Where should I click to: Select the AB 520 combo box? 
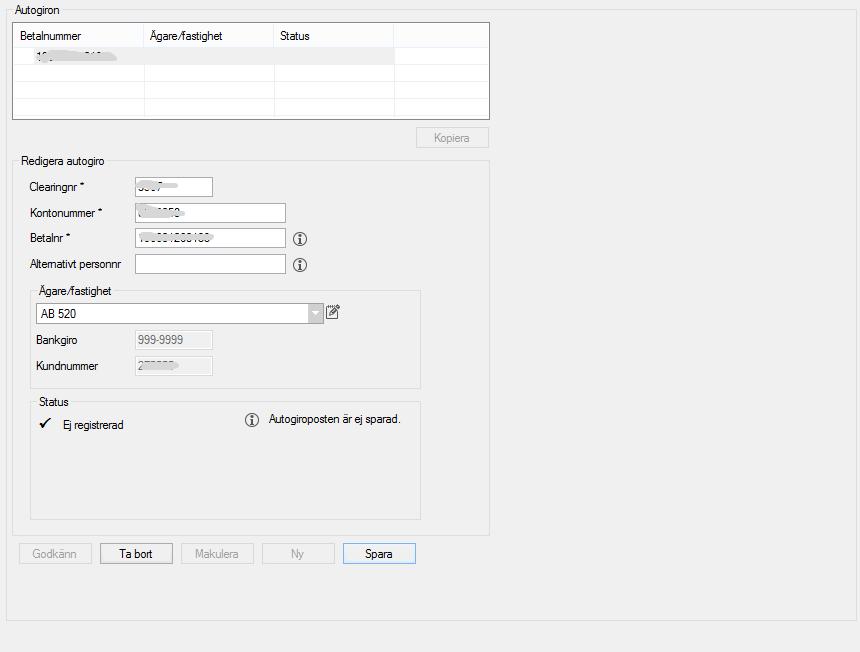(x=179, y=314)
